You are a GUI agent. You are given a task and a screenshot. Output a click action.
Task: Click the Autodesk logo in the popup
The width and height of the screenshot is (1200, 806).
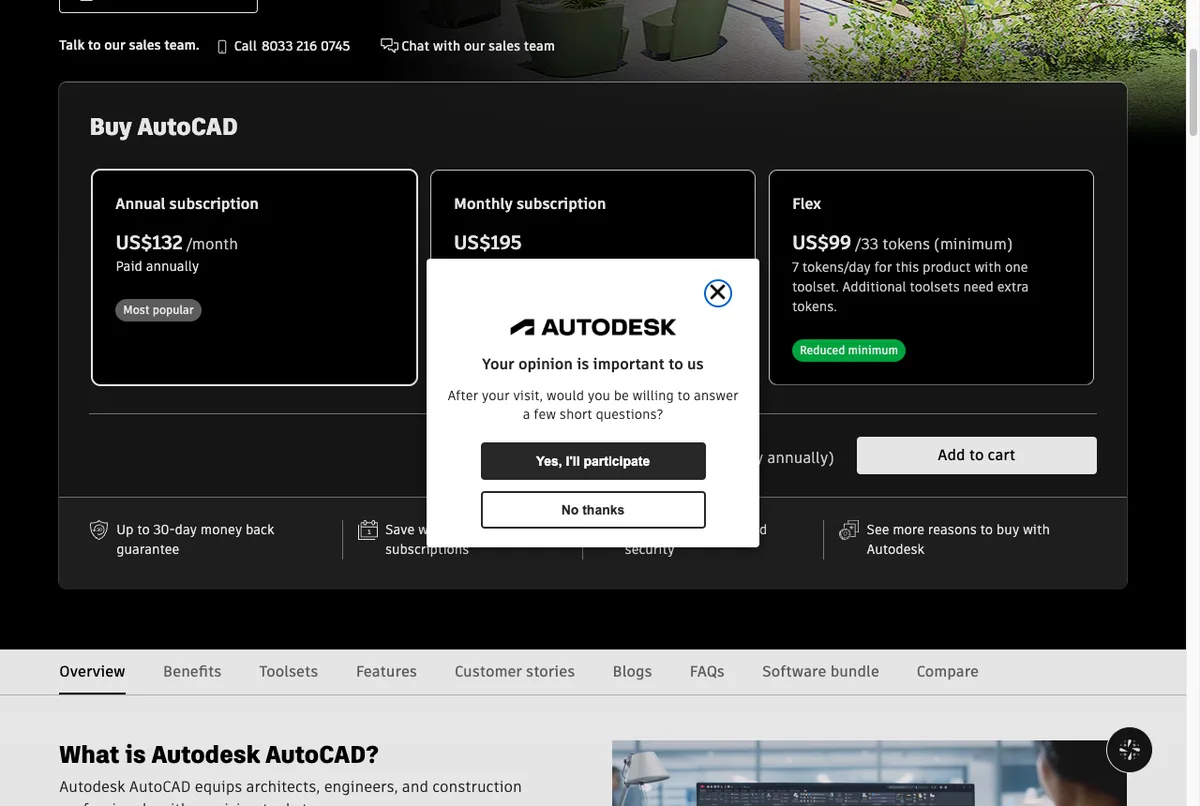[x=593, y=327]
